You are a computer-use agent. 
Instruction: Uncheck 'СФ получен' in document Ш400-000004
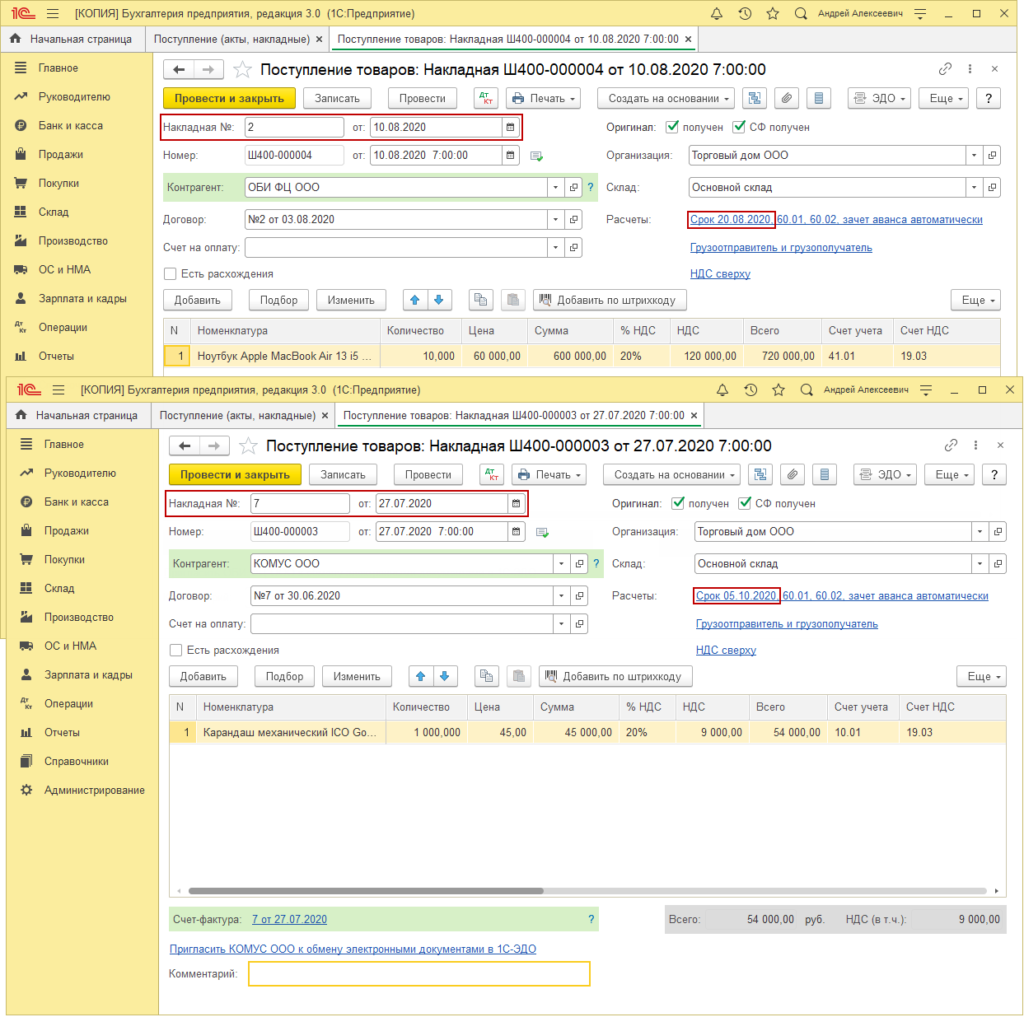[x=740, y=127]
